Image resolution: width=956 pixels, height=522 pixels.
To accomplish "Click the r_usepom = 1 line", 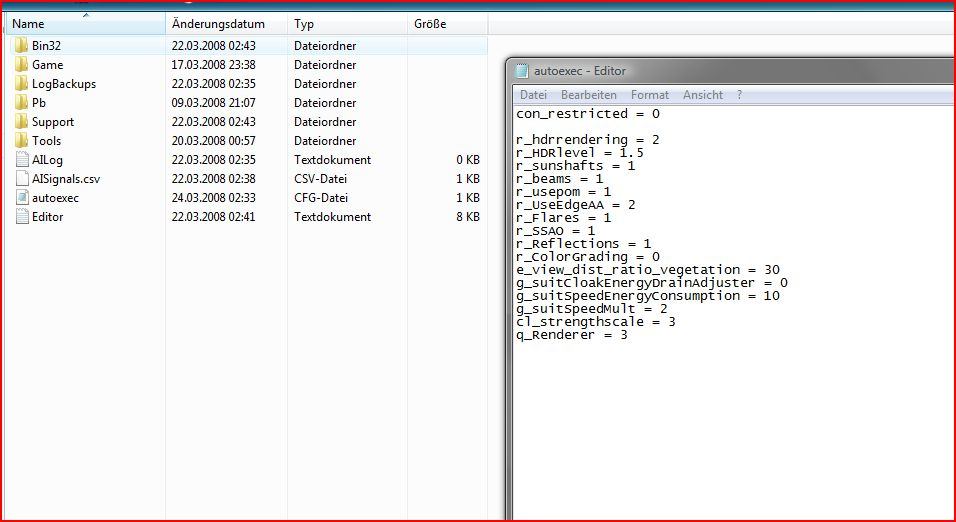I will pyautogui.click(x=563, y=191).
